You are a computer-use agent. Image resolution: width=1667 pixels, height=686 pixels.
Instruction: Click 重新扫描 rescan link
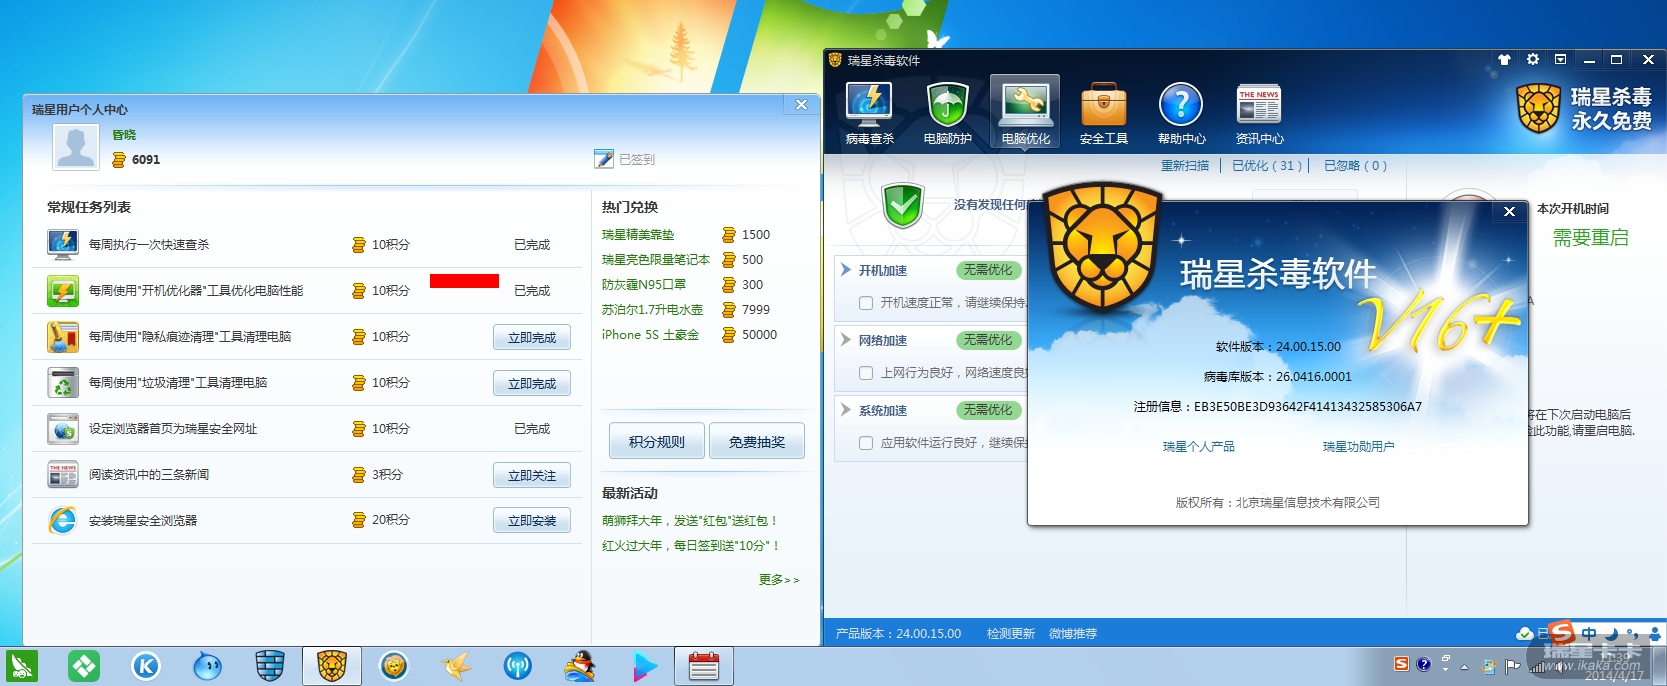[1185, 166]
